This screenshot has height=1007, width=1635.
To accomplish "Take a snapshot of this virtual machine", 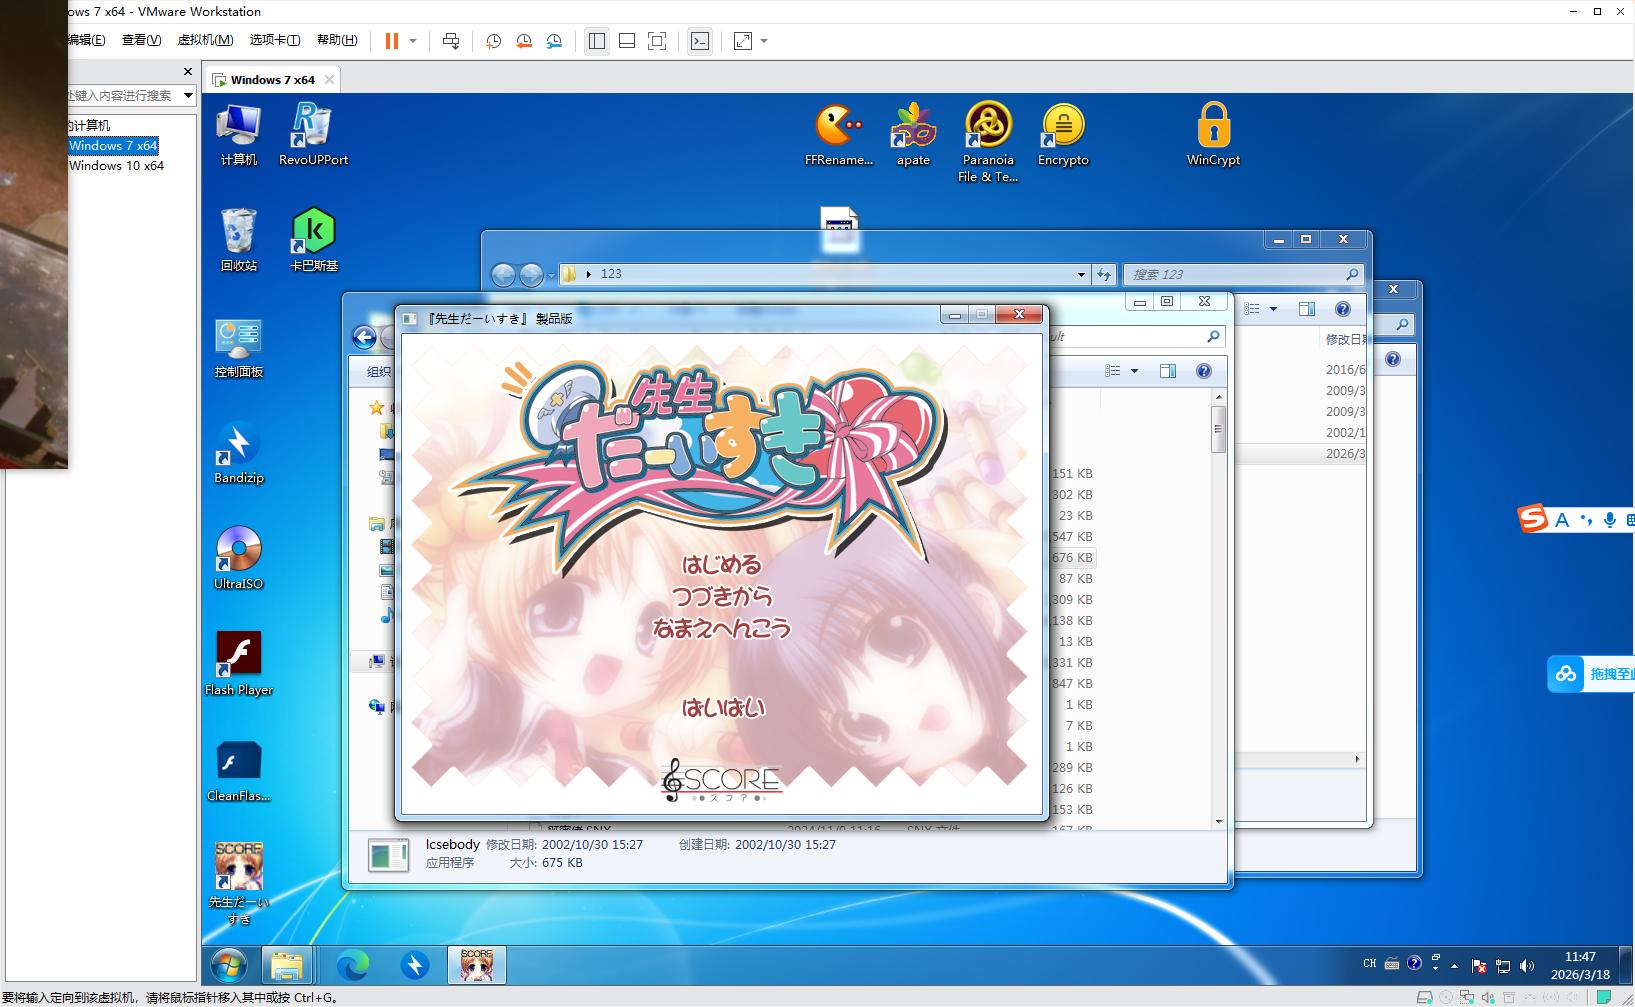I will (493, 41).
